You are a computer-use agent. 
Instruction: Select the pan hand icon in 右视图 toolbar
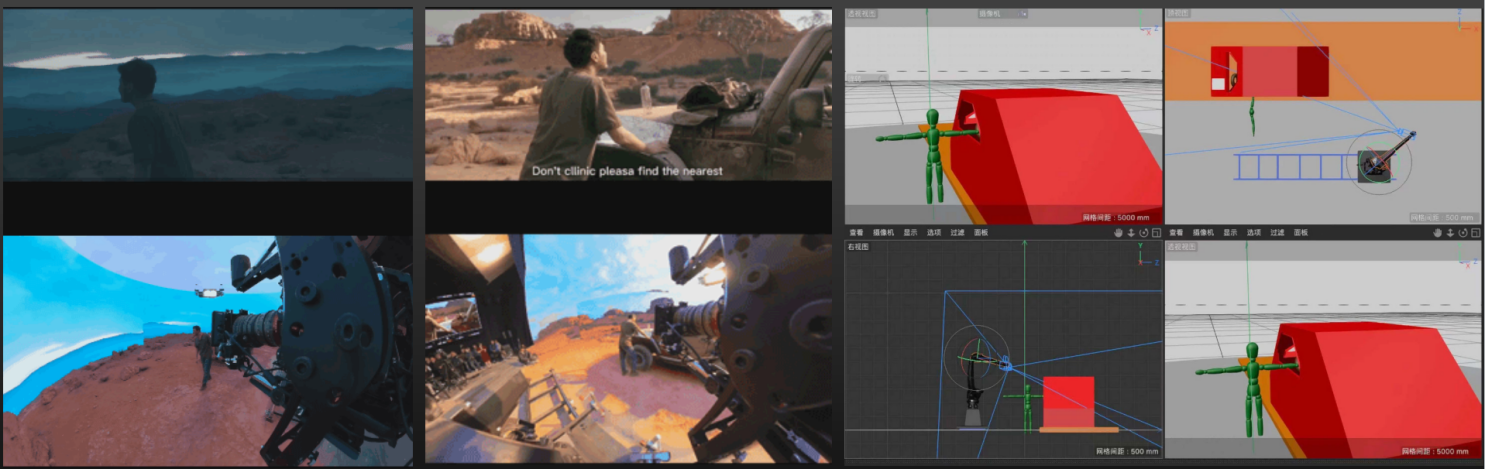click(1119, 232)
